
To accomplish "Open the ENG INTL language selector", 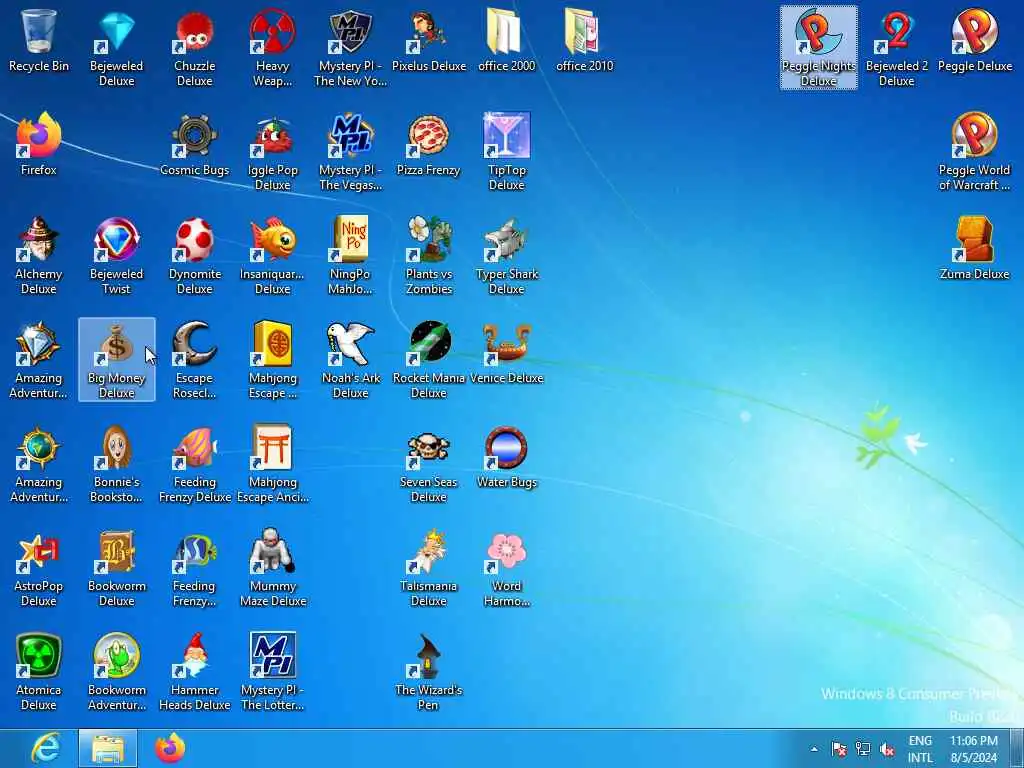I will (x=920, y=749).
